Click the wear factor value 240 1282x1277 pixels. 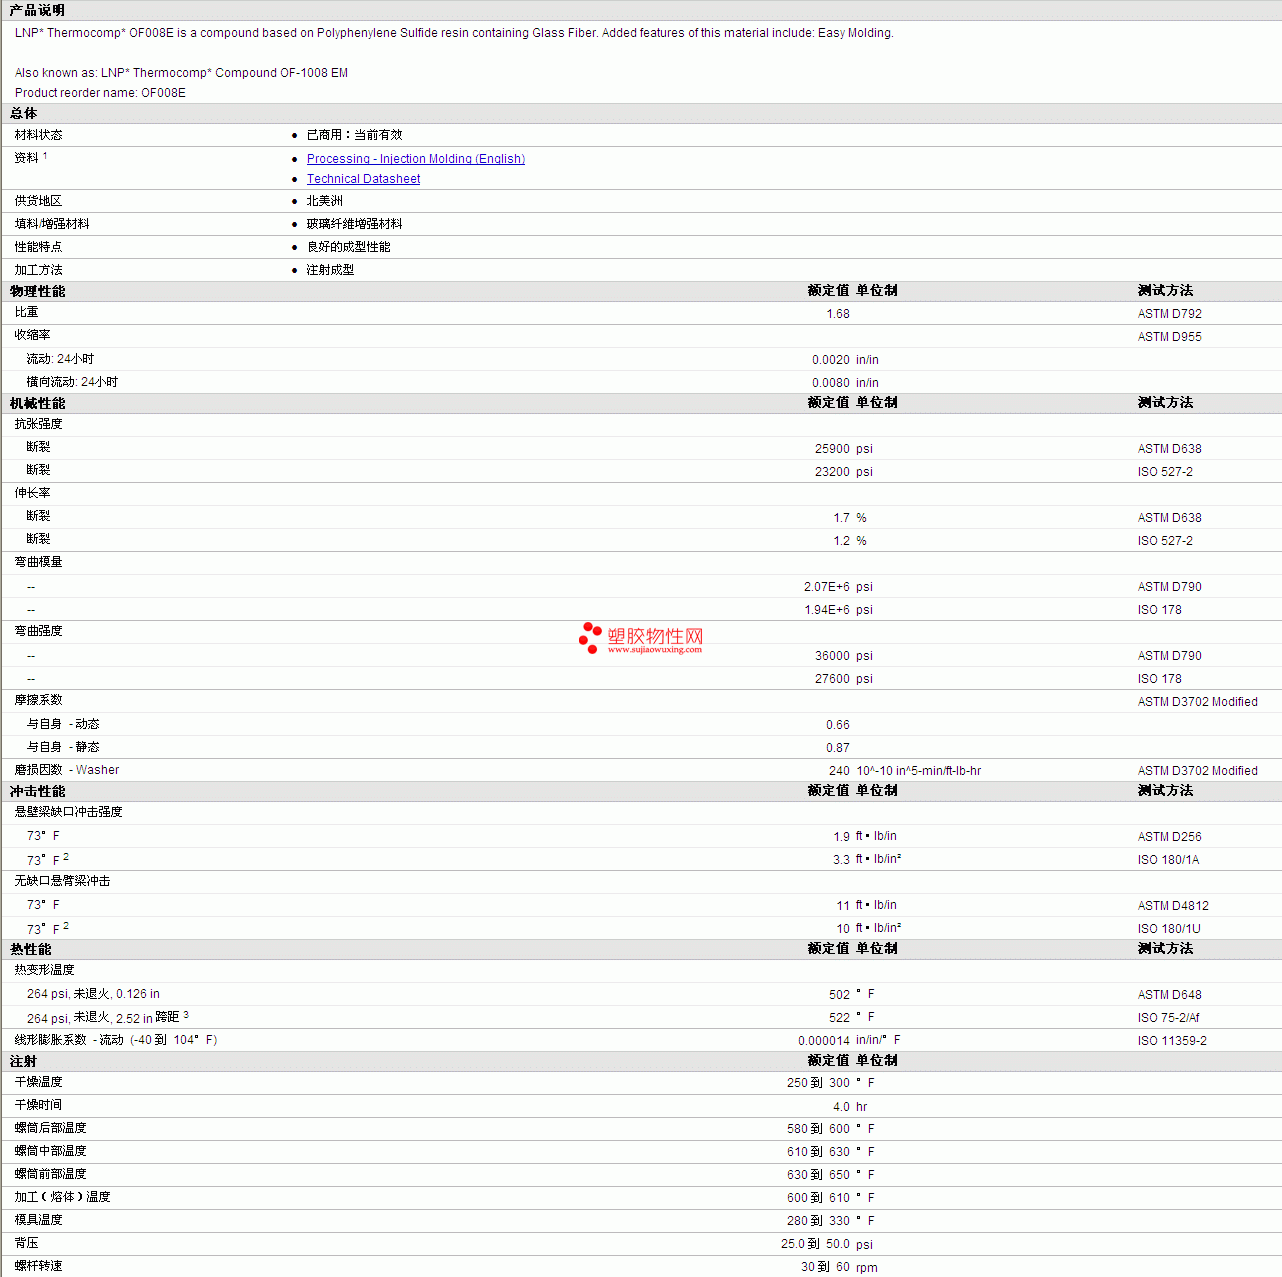coord(839,771)
